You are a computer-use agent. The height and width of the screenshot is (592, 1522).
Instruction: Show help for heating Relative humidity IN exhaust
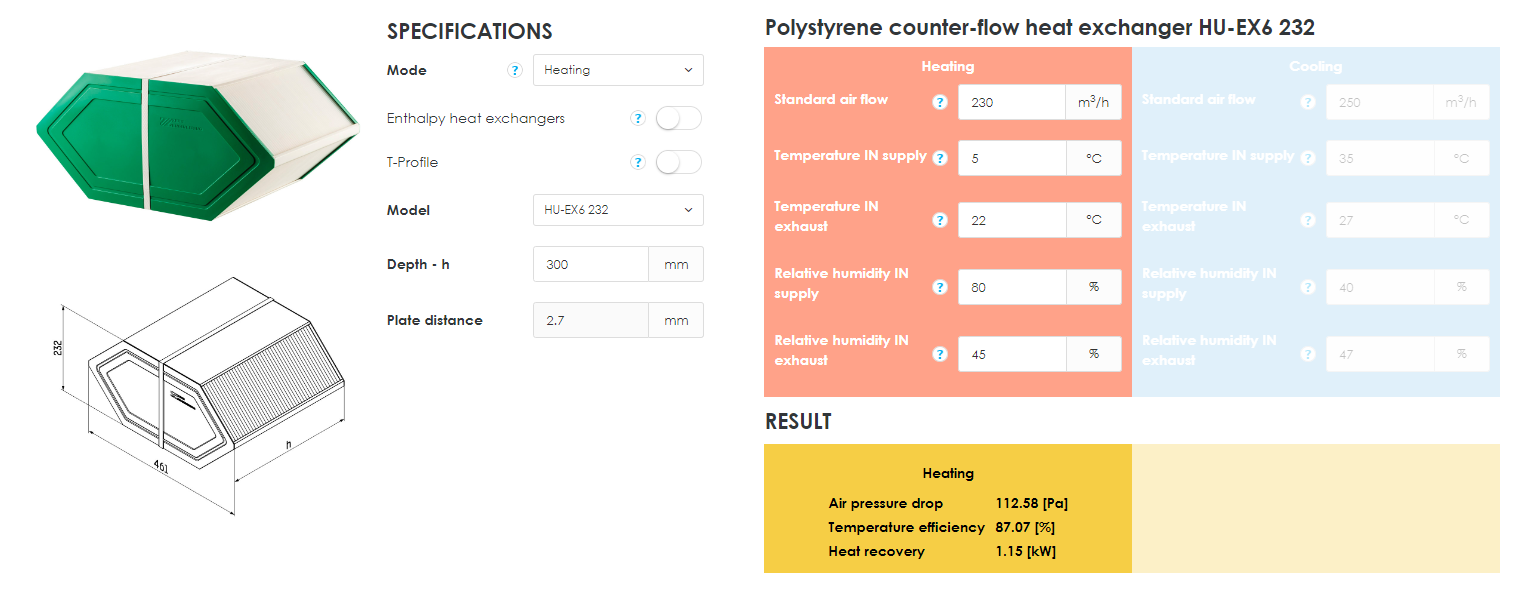(940, 354)
